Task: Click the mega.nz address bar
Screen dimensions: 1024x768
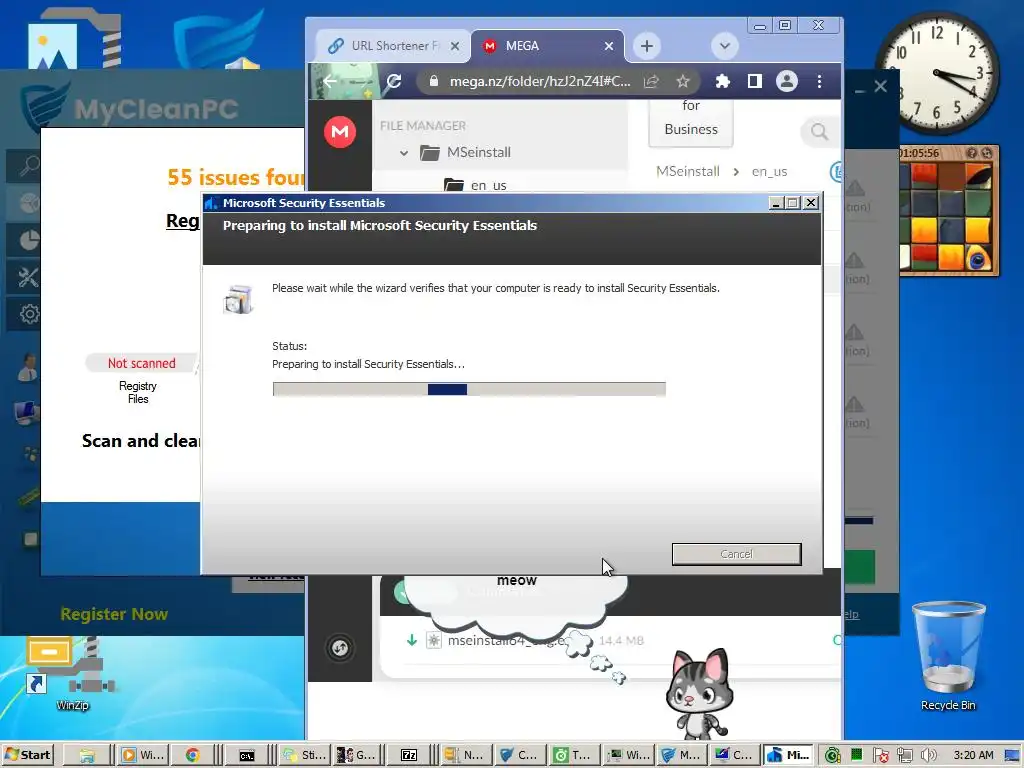Action: pyautogui.click(x=539, y=81)
